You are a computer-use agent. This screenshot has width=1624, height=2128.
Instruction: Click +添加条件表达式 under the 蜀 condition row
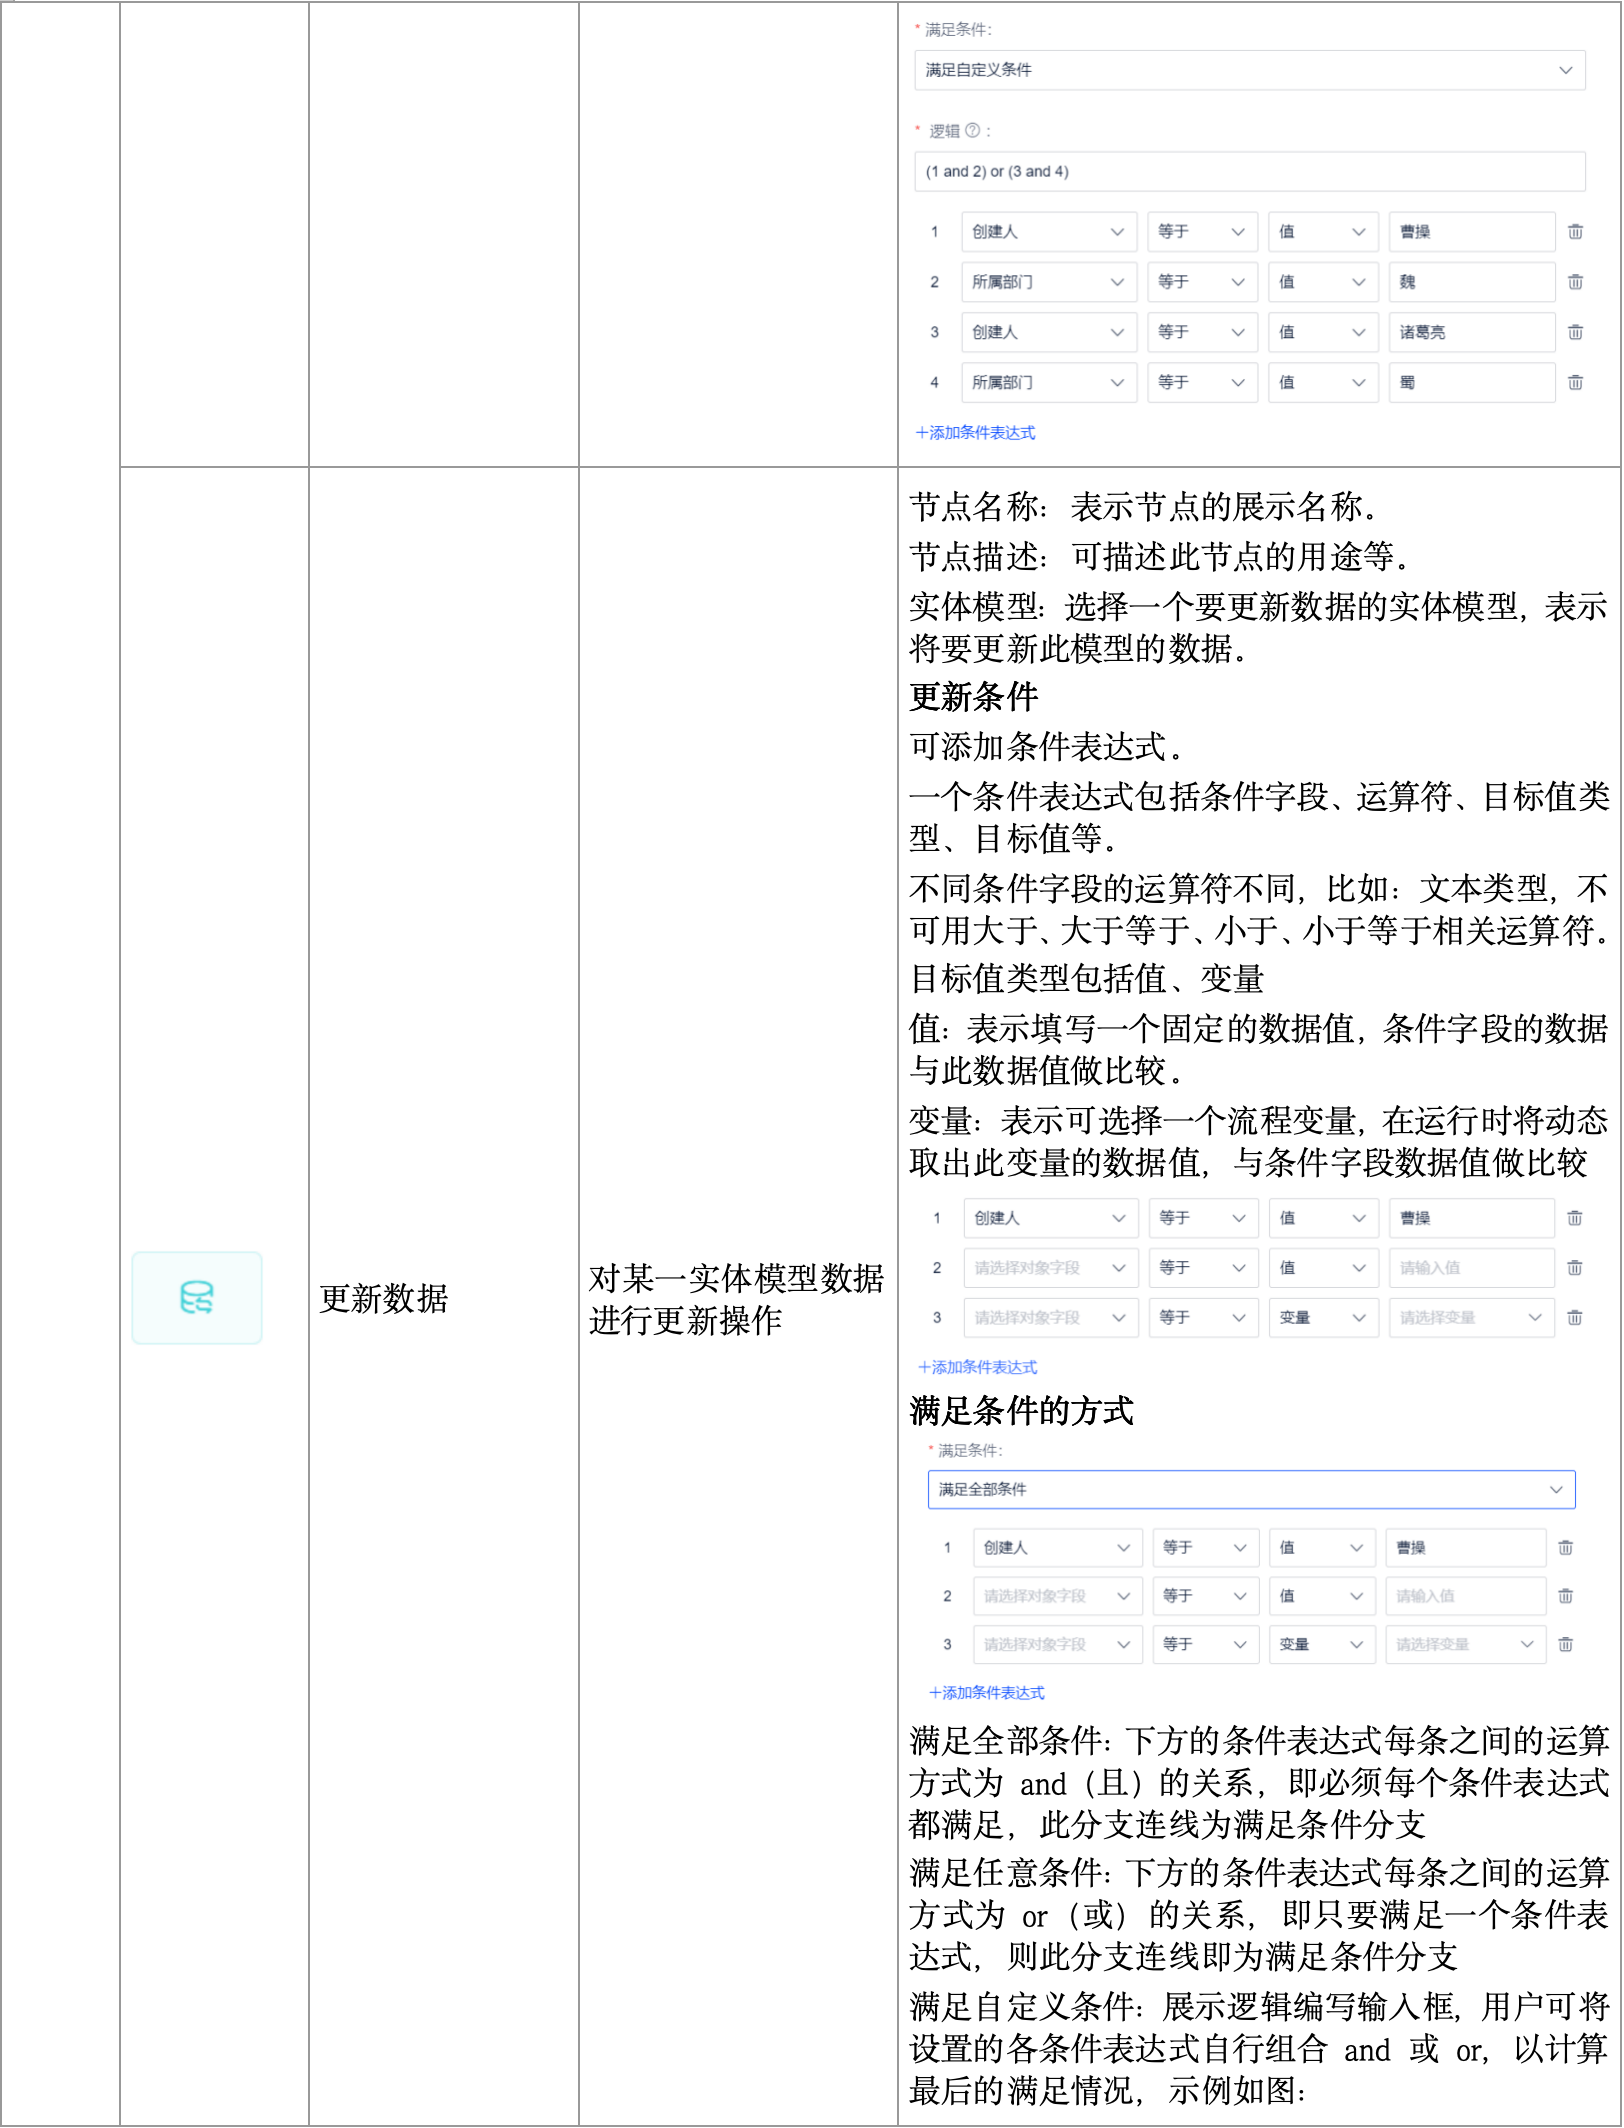pos(975,433)
